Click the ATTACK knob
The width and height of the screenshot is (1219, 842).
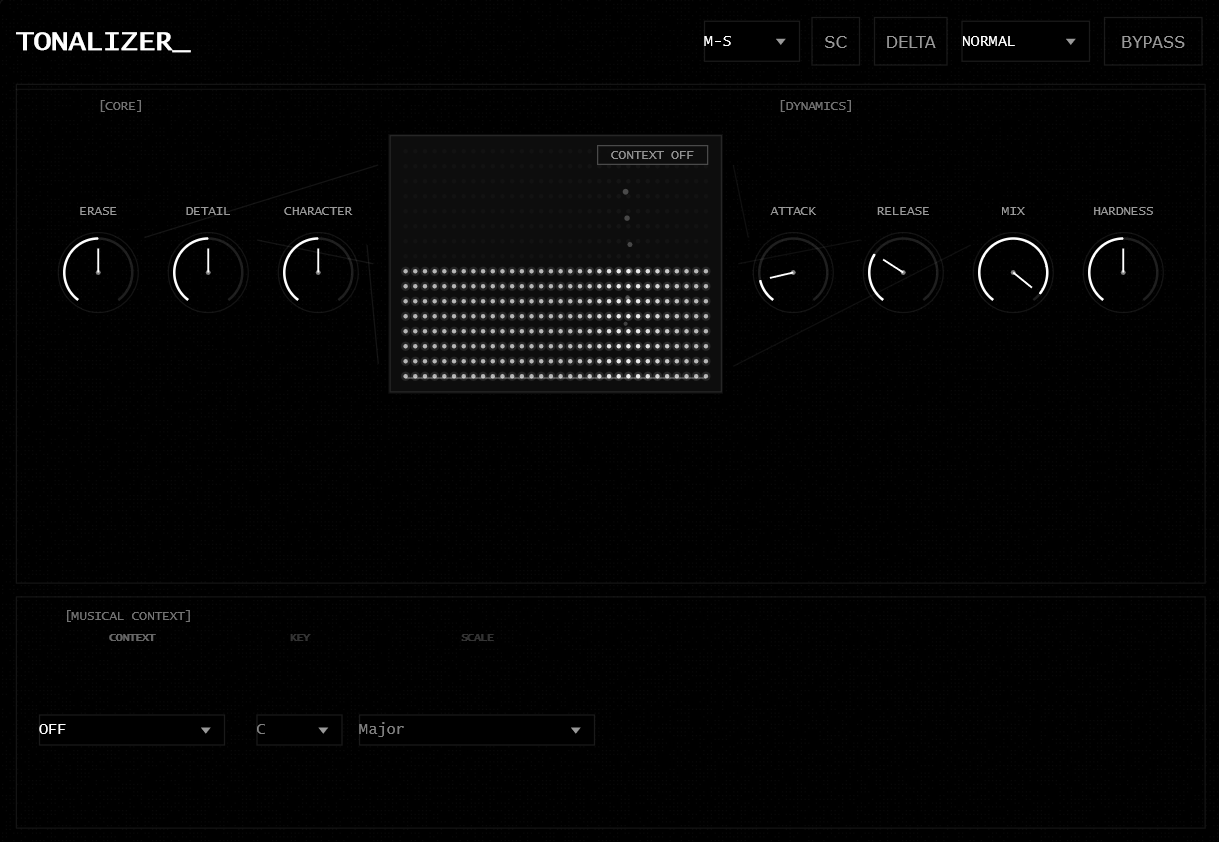point(793,272)
